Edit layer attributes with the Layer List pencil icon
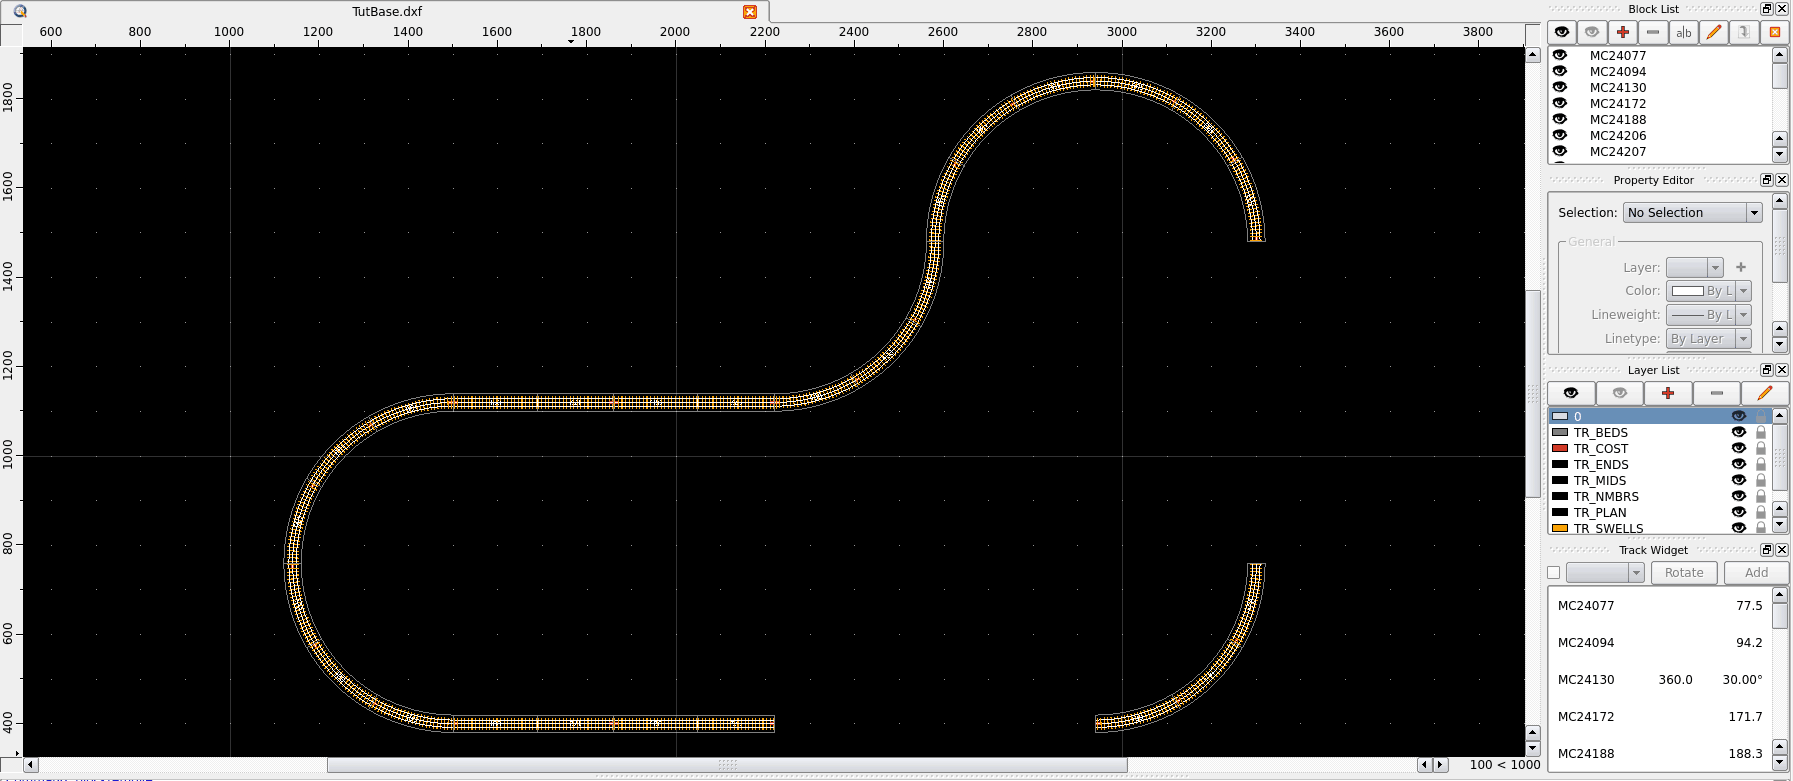 [x=1764, y=393]
